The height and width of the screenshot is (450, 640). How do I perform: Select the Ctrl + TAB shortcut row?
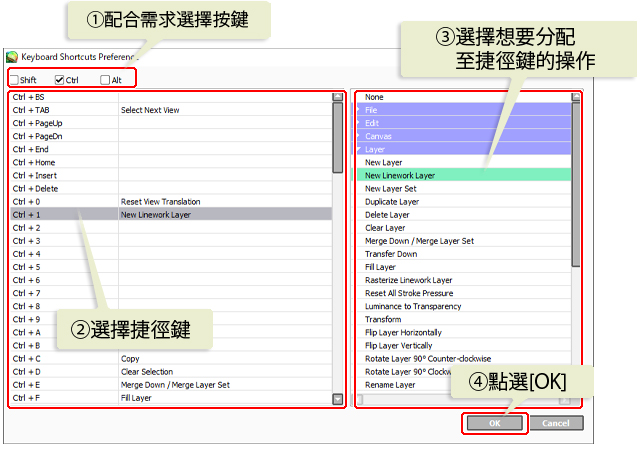(170, 110)
